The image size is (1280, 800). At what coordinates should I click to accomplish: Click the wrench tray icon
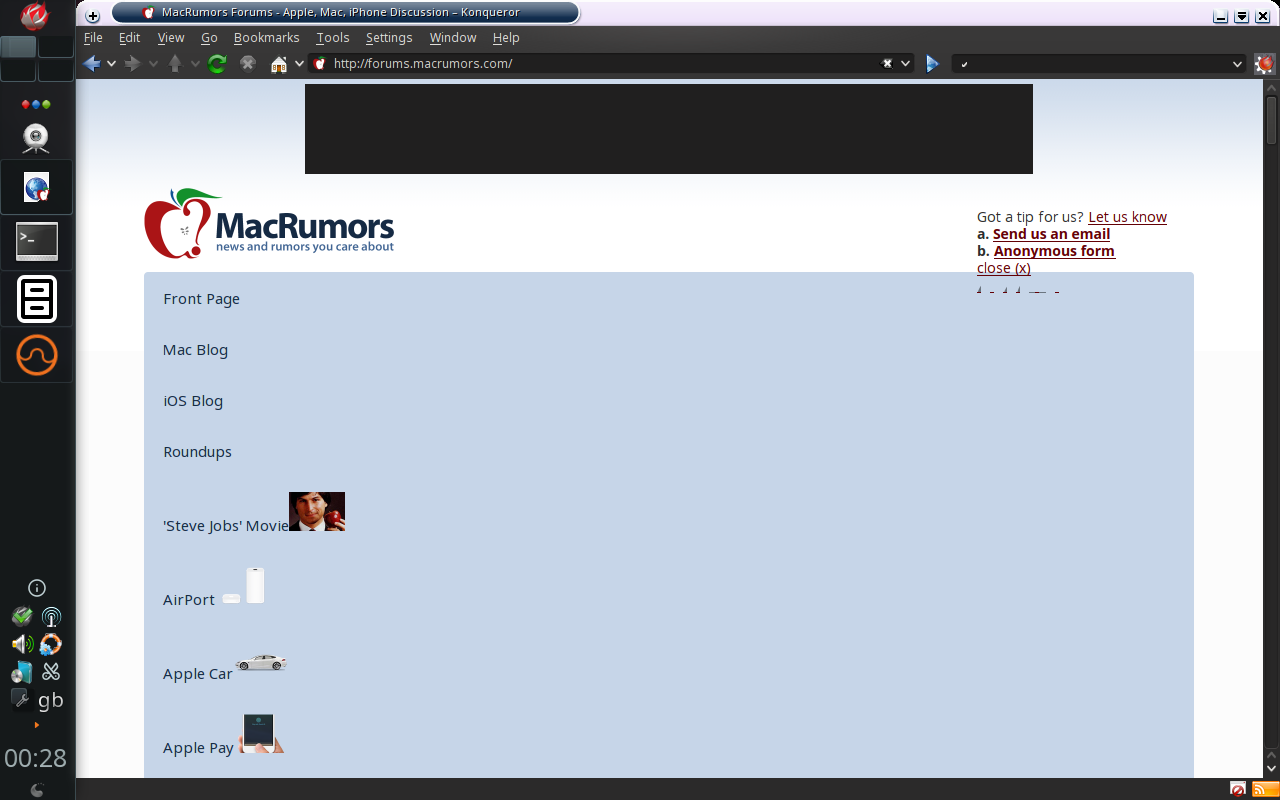(21, 699)
